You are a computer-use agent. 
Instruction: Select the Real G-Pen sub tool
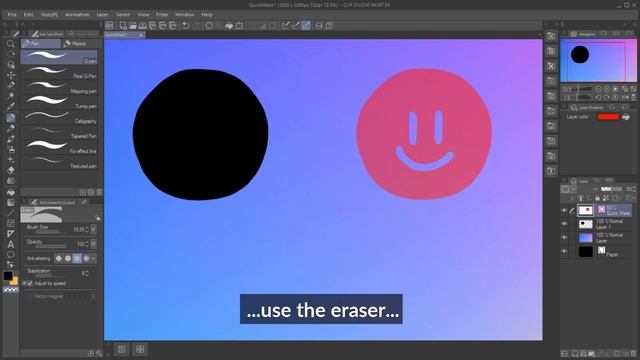pyautogui.click(x=60, y=73)
